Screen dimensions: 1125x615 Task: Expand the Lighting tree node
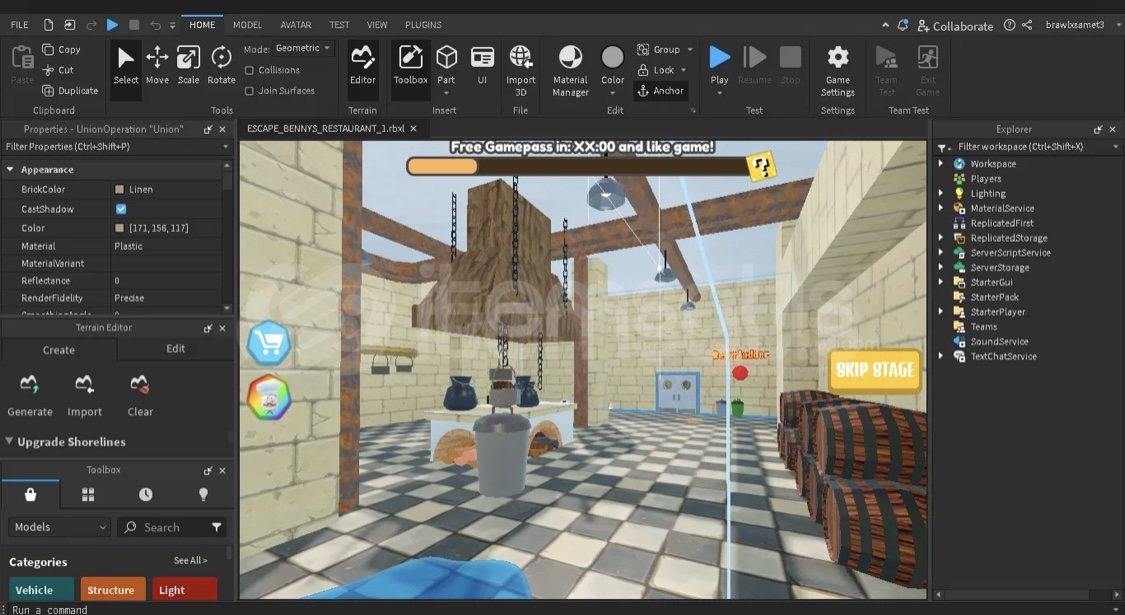(941, 193)
